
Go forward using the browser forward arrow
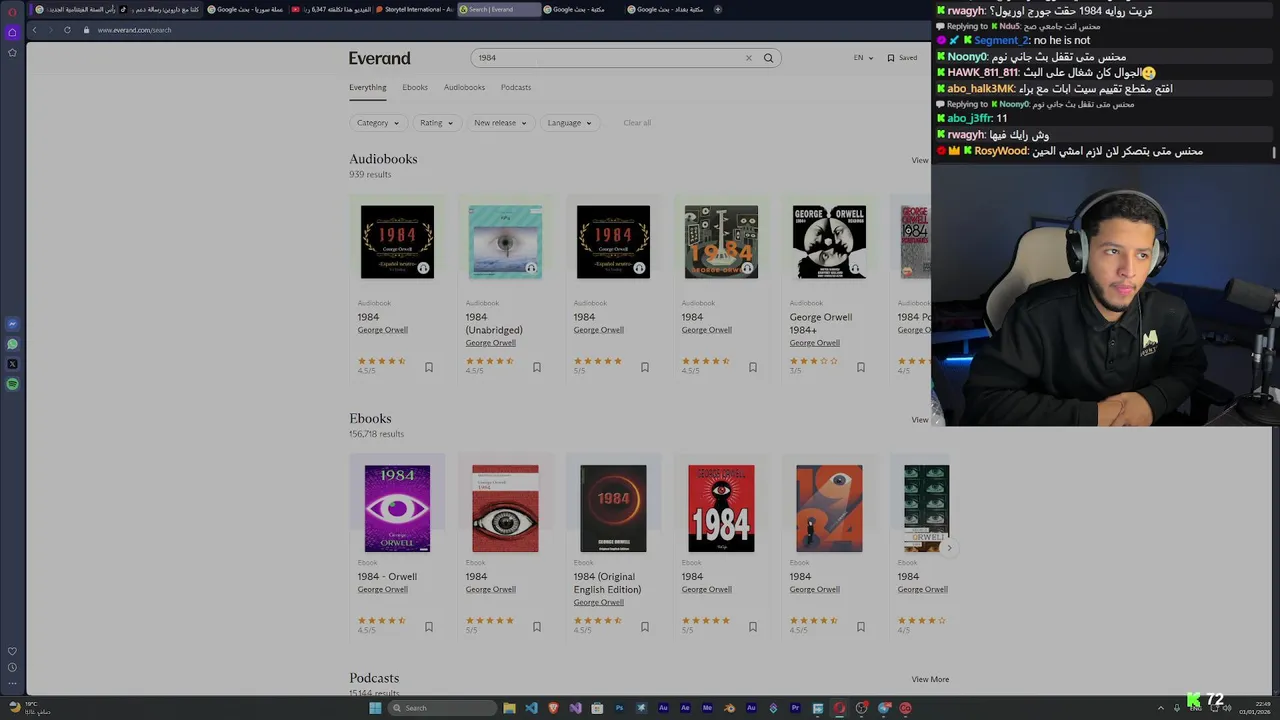click(x=50, y=30)
